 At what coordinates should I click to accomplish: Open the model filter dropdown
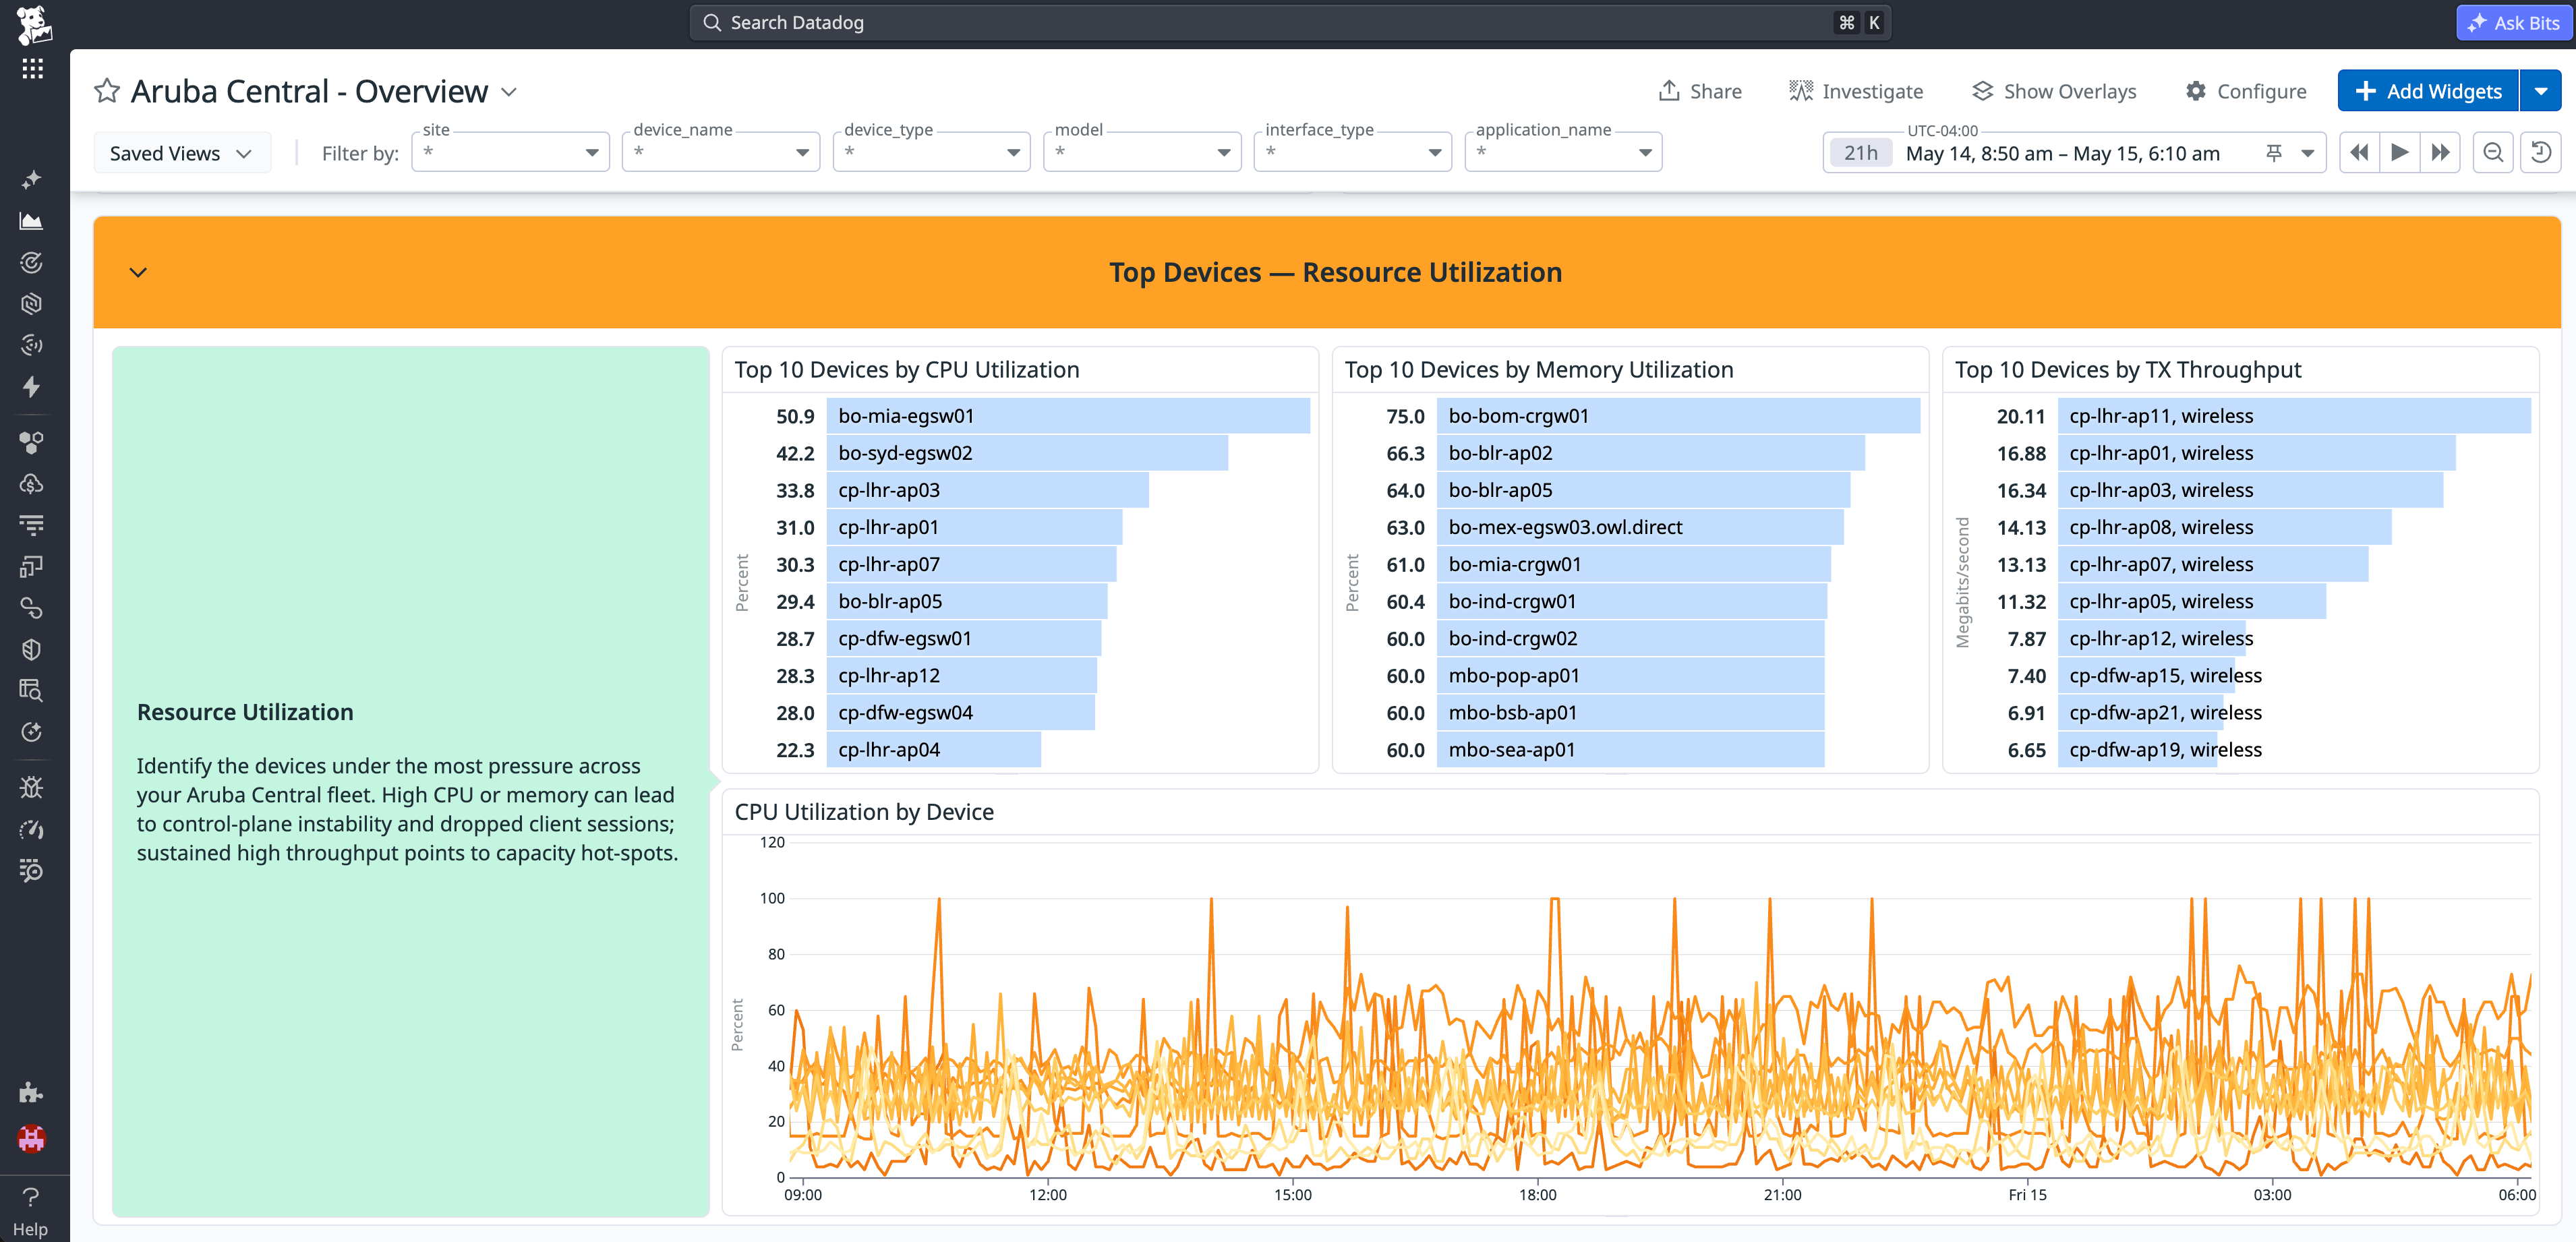click(x=1142, y=152)
